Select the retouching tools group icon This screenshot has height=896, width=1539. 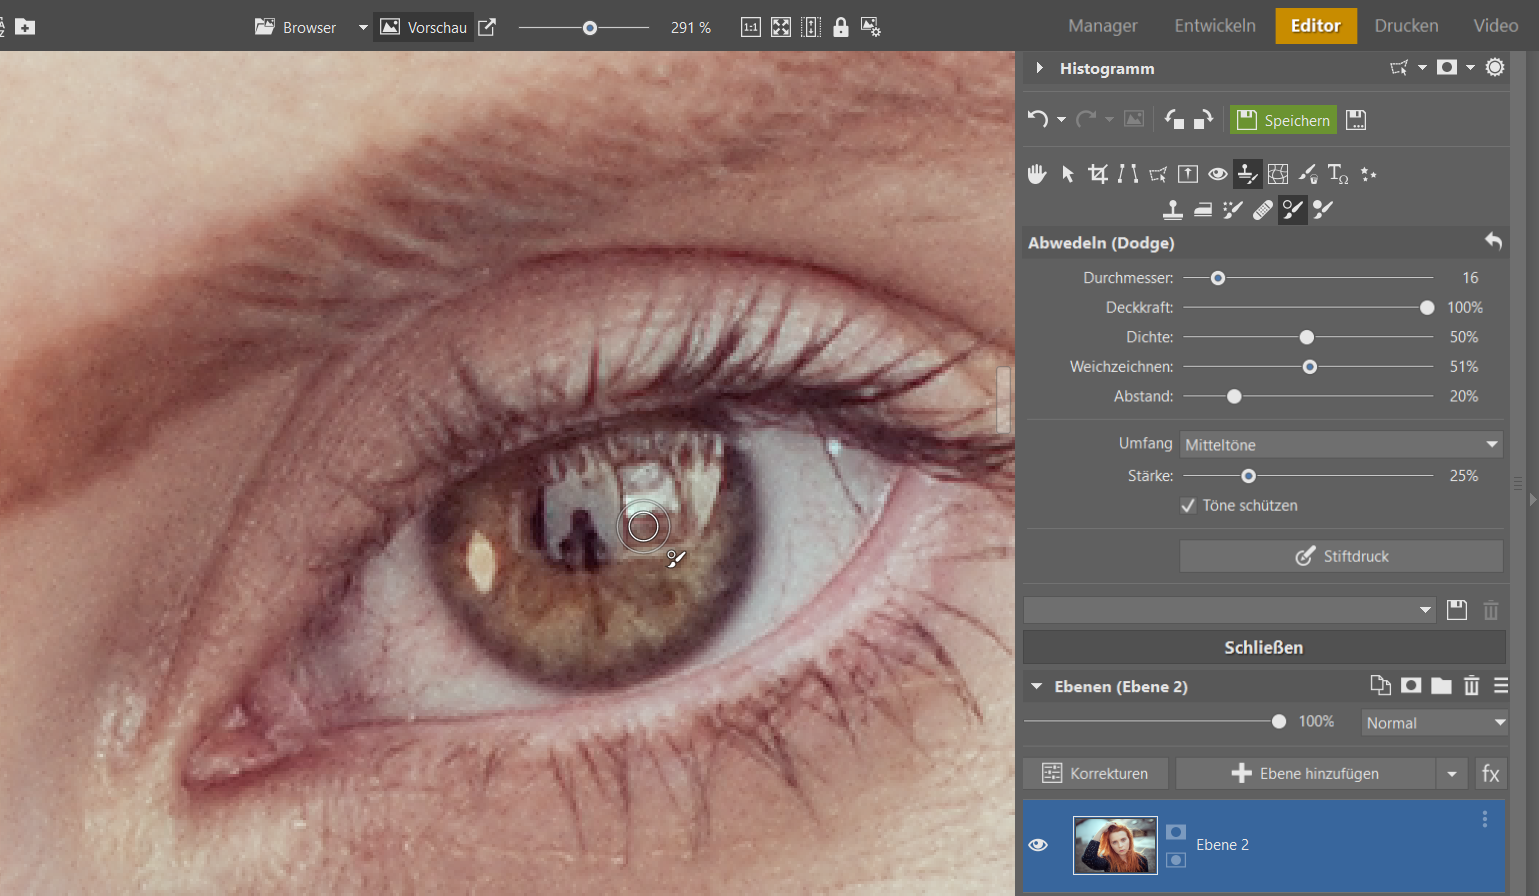[1248, 174]
